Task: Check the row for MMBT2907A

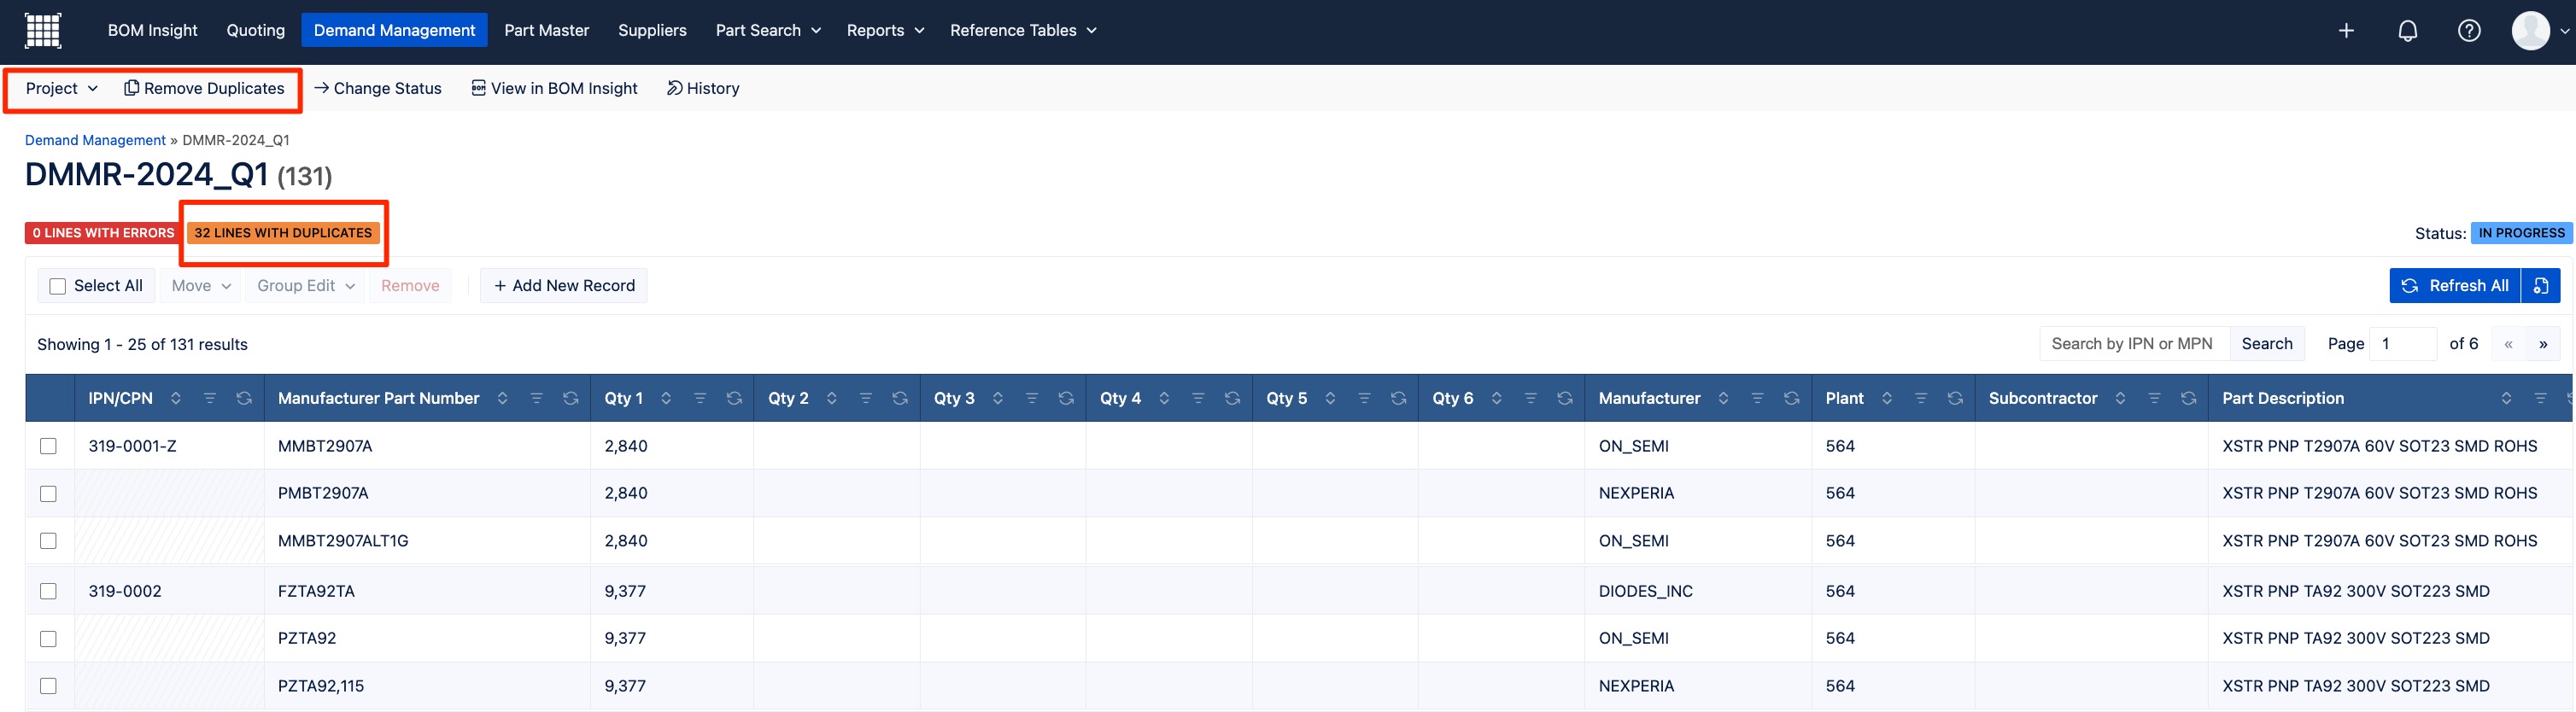Action: (x=48, y=446)
